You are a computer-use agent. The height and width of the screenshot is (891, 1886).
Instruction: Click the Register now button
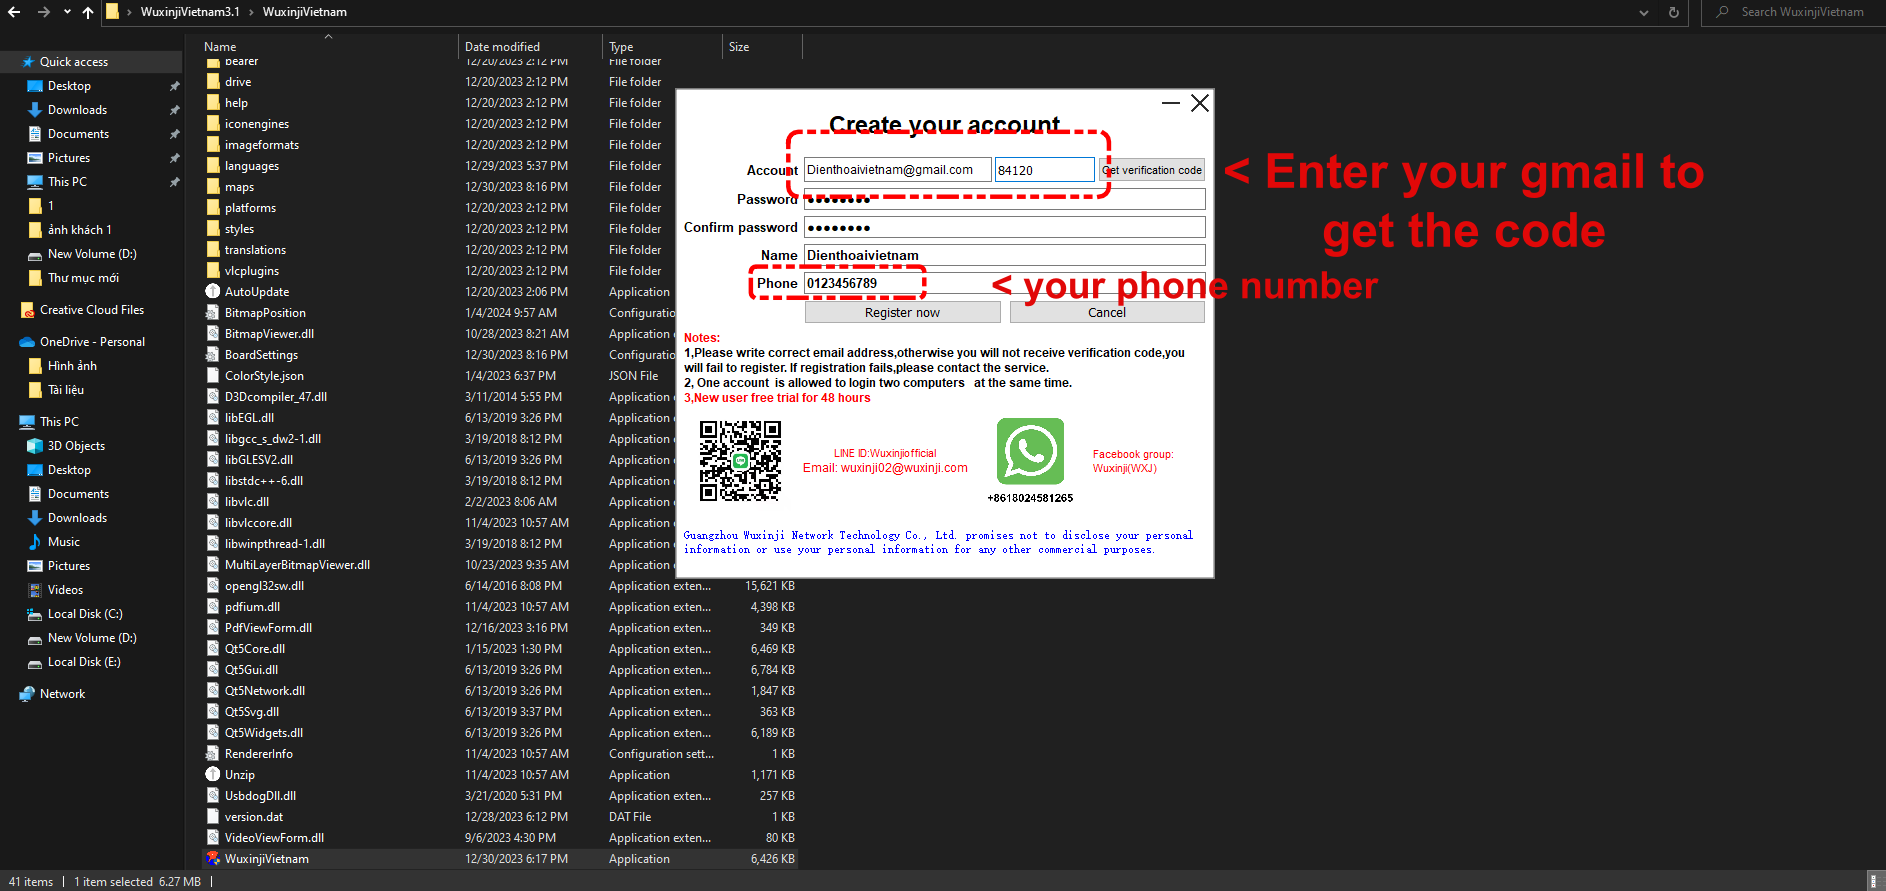[902, 313]
